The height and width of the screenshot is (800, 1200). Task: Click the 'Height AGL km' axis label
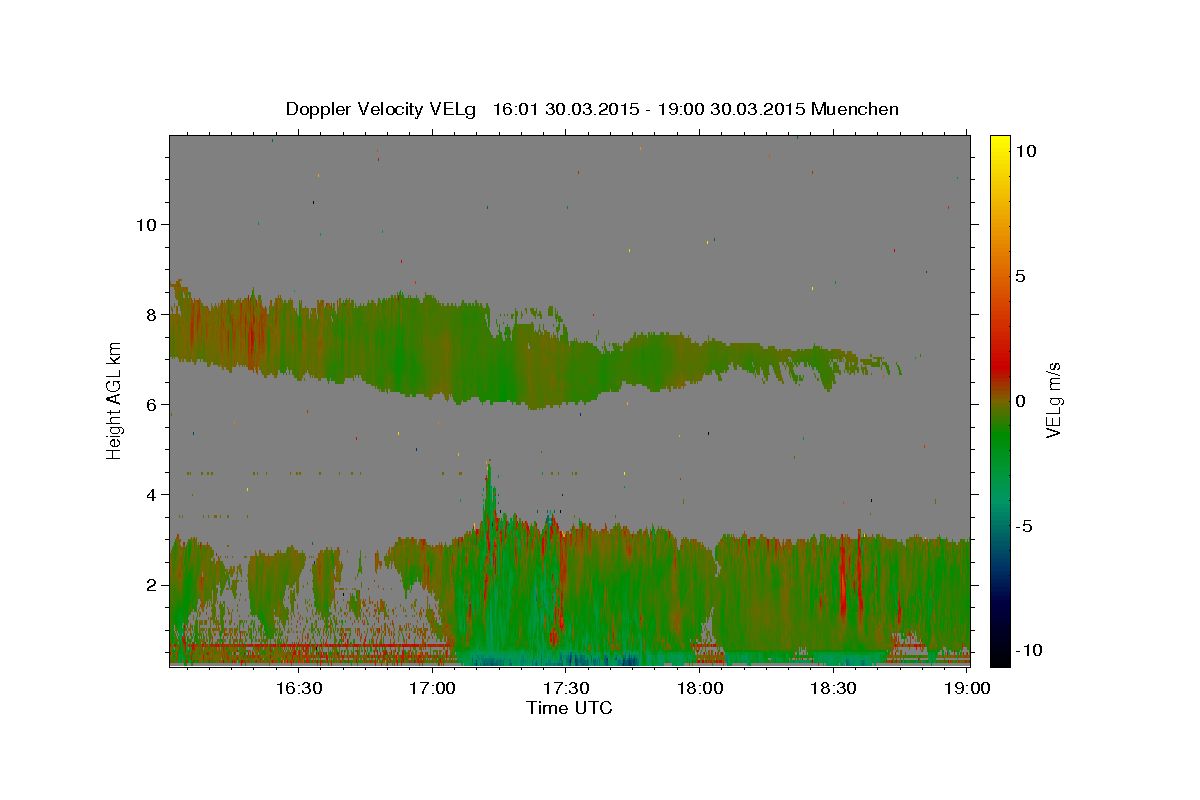click(x=115, y=399)
